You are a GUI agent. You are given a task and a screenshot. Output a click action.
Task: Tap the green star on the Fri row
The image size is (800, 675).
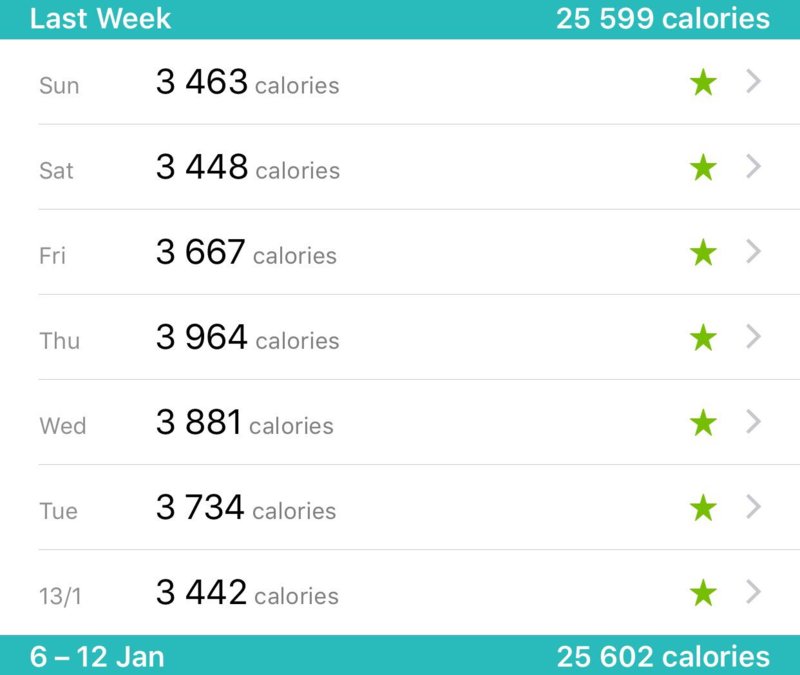pyautogui.click(x=703, y=253)
